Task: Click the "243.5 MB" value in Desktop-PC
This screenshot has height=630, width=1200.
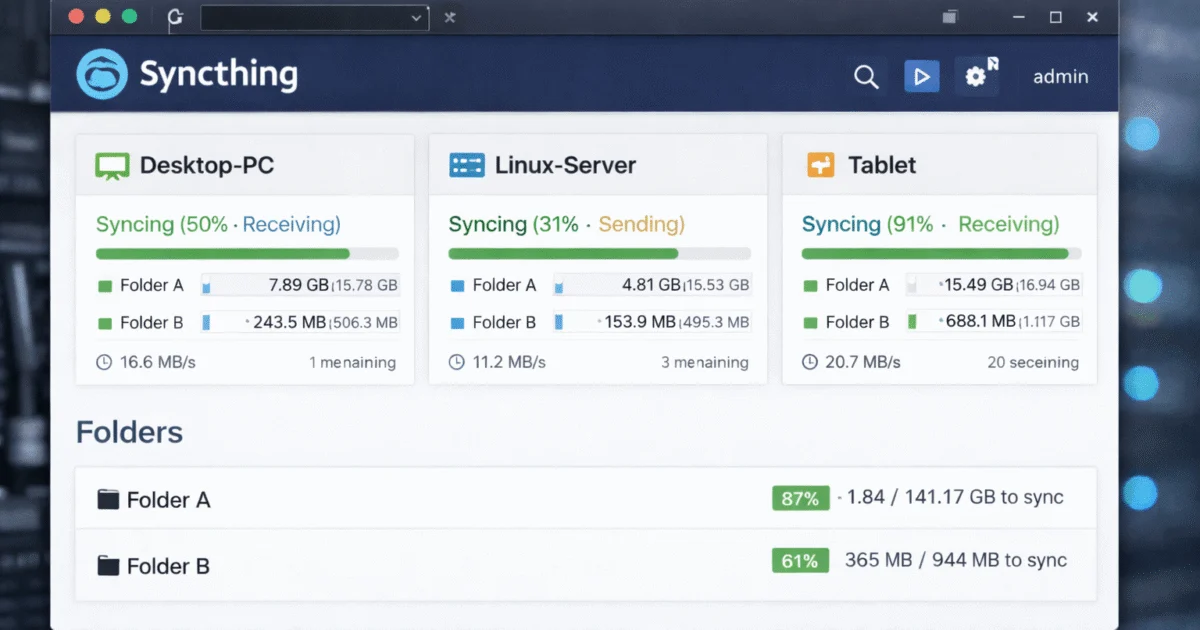Action: click(x=290, y=322)
